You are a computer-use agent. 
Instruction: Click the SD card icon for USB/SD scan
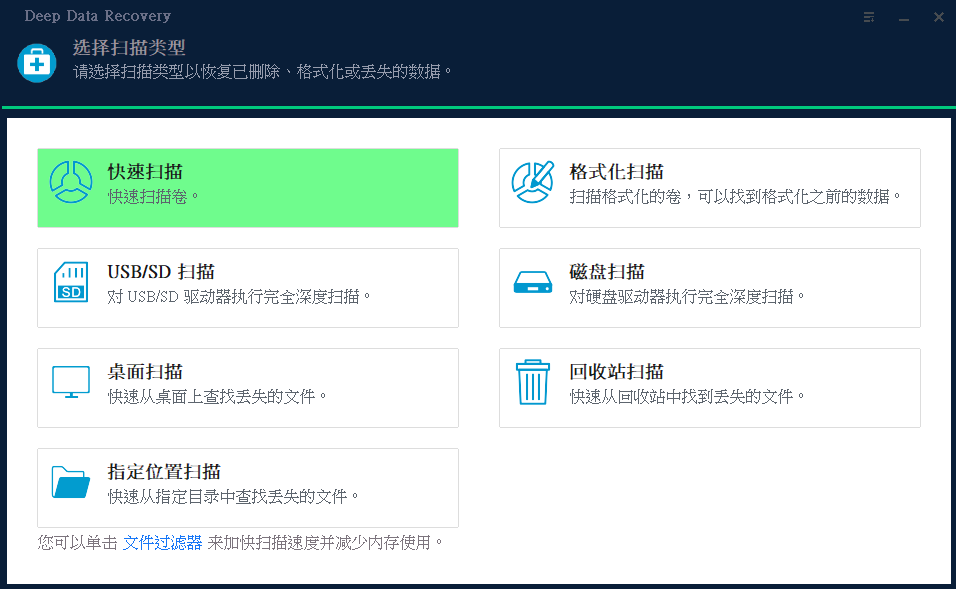tap(71, 282)
